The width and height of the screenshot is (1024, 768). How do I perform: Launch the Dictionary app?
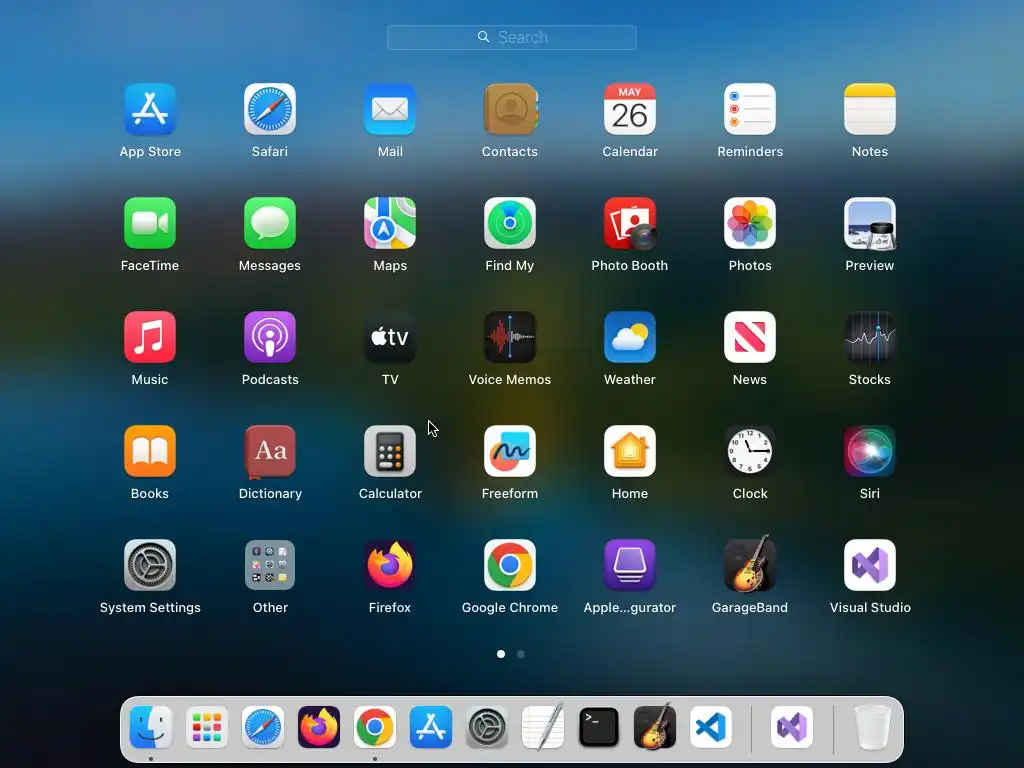pyautogui.click(x=270, y=451)
